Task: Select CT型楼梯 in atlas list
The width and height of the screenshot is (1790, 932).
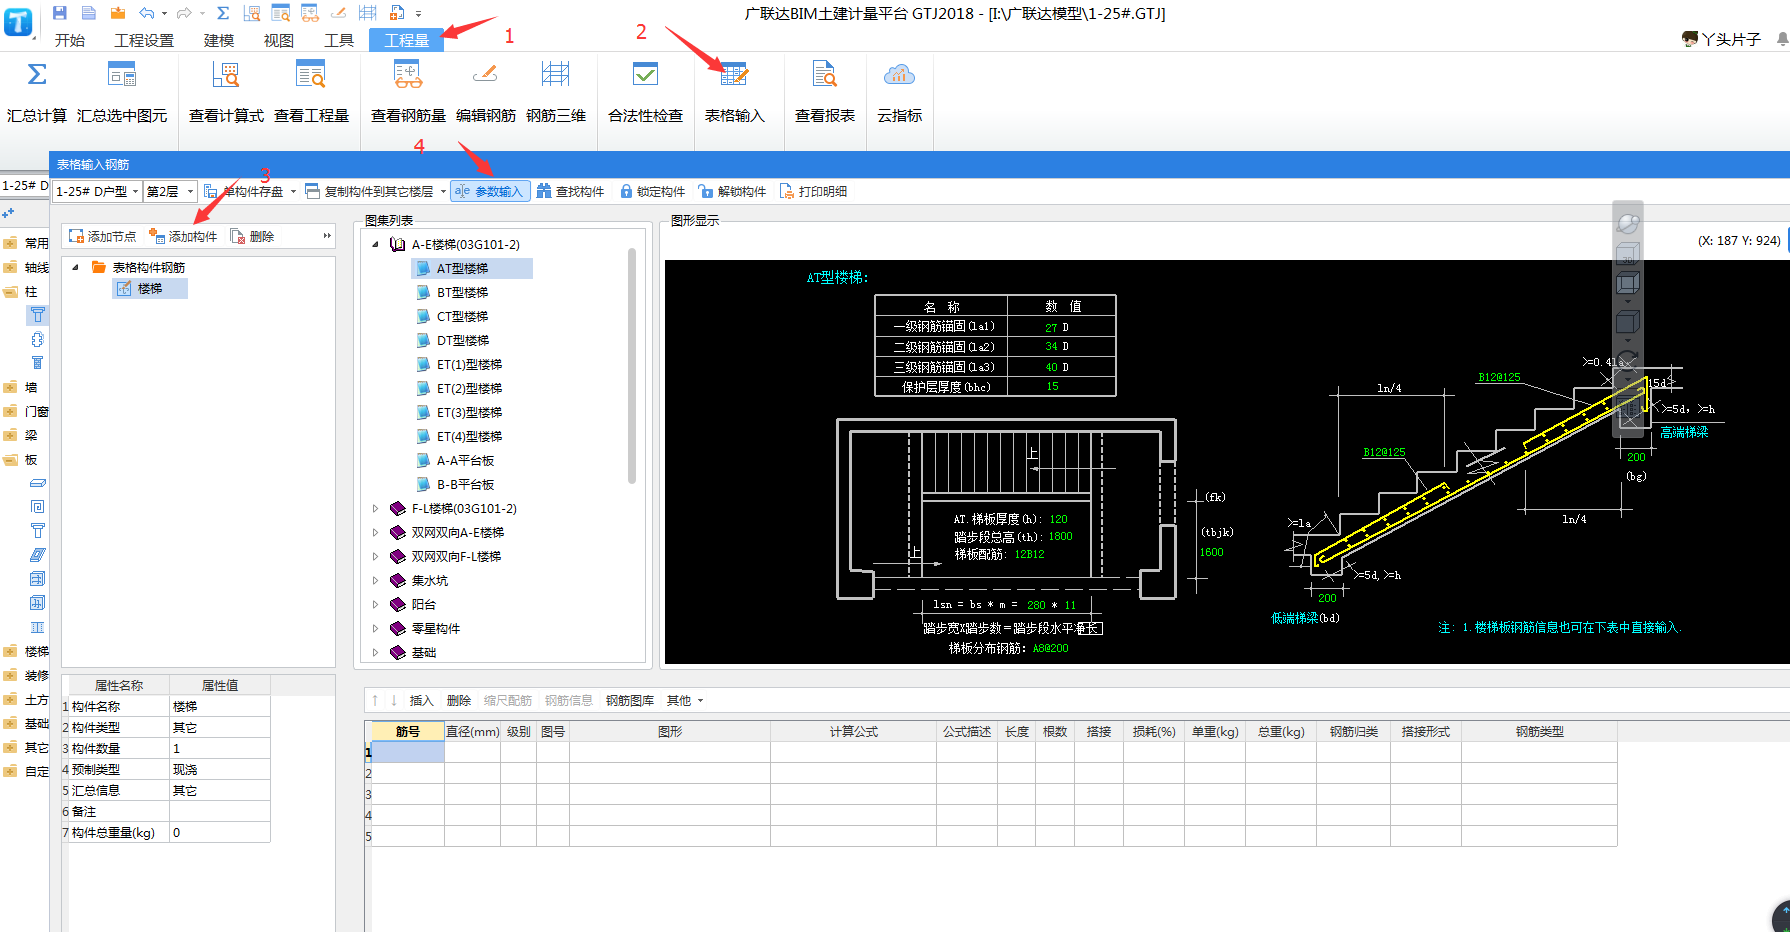Action: click(462, 316)
